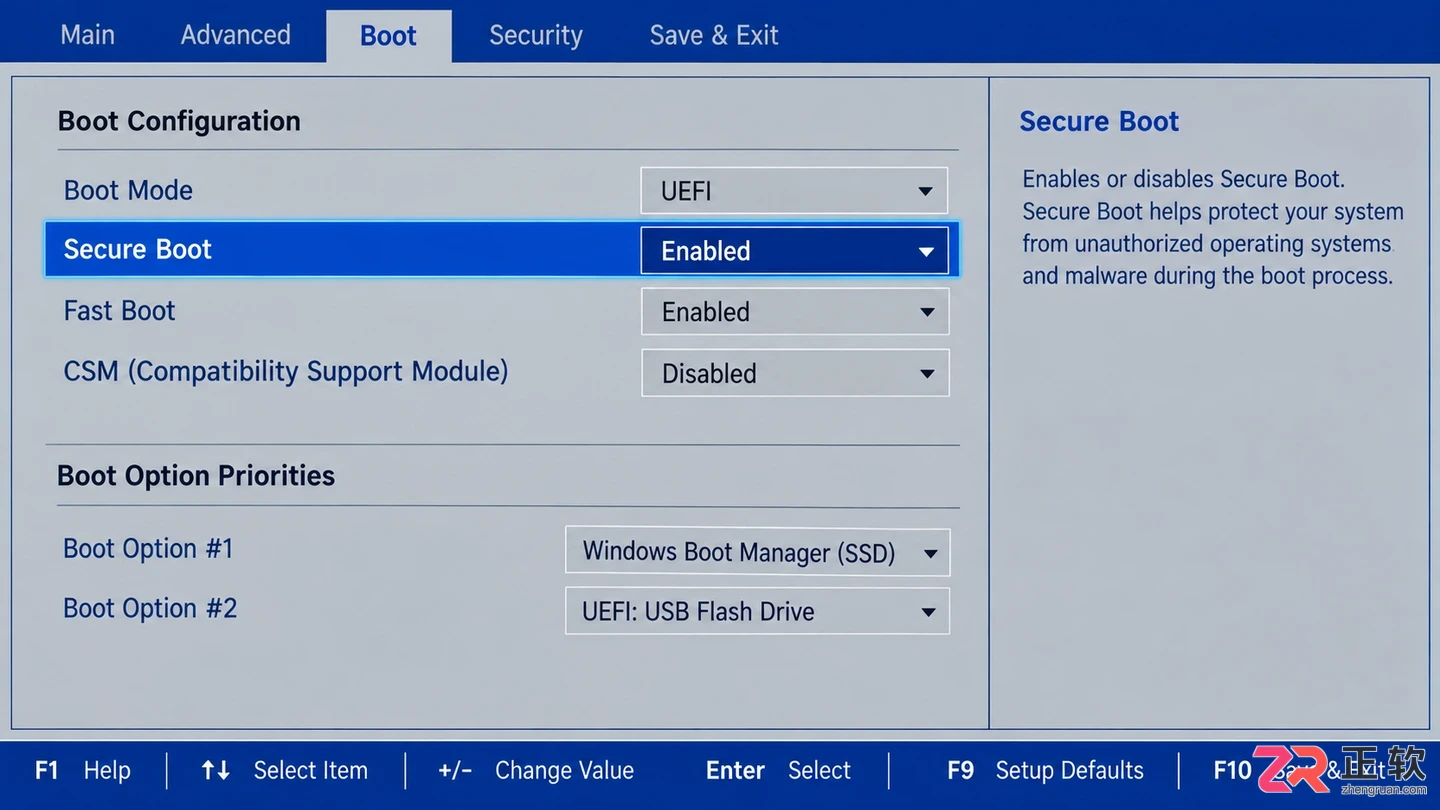Select the highlighted Secure Boot row label
The width and height of the screenshot is (1440, 810).
tap(138, 250)
